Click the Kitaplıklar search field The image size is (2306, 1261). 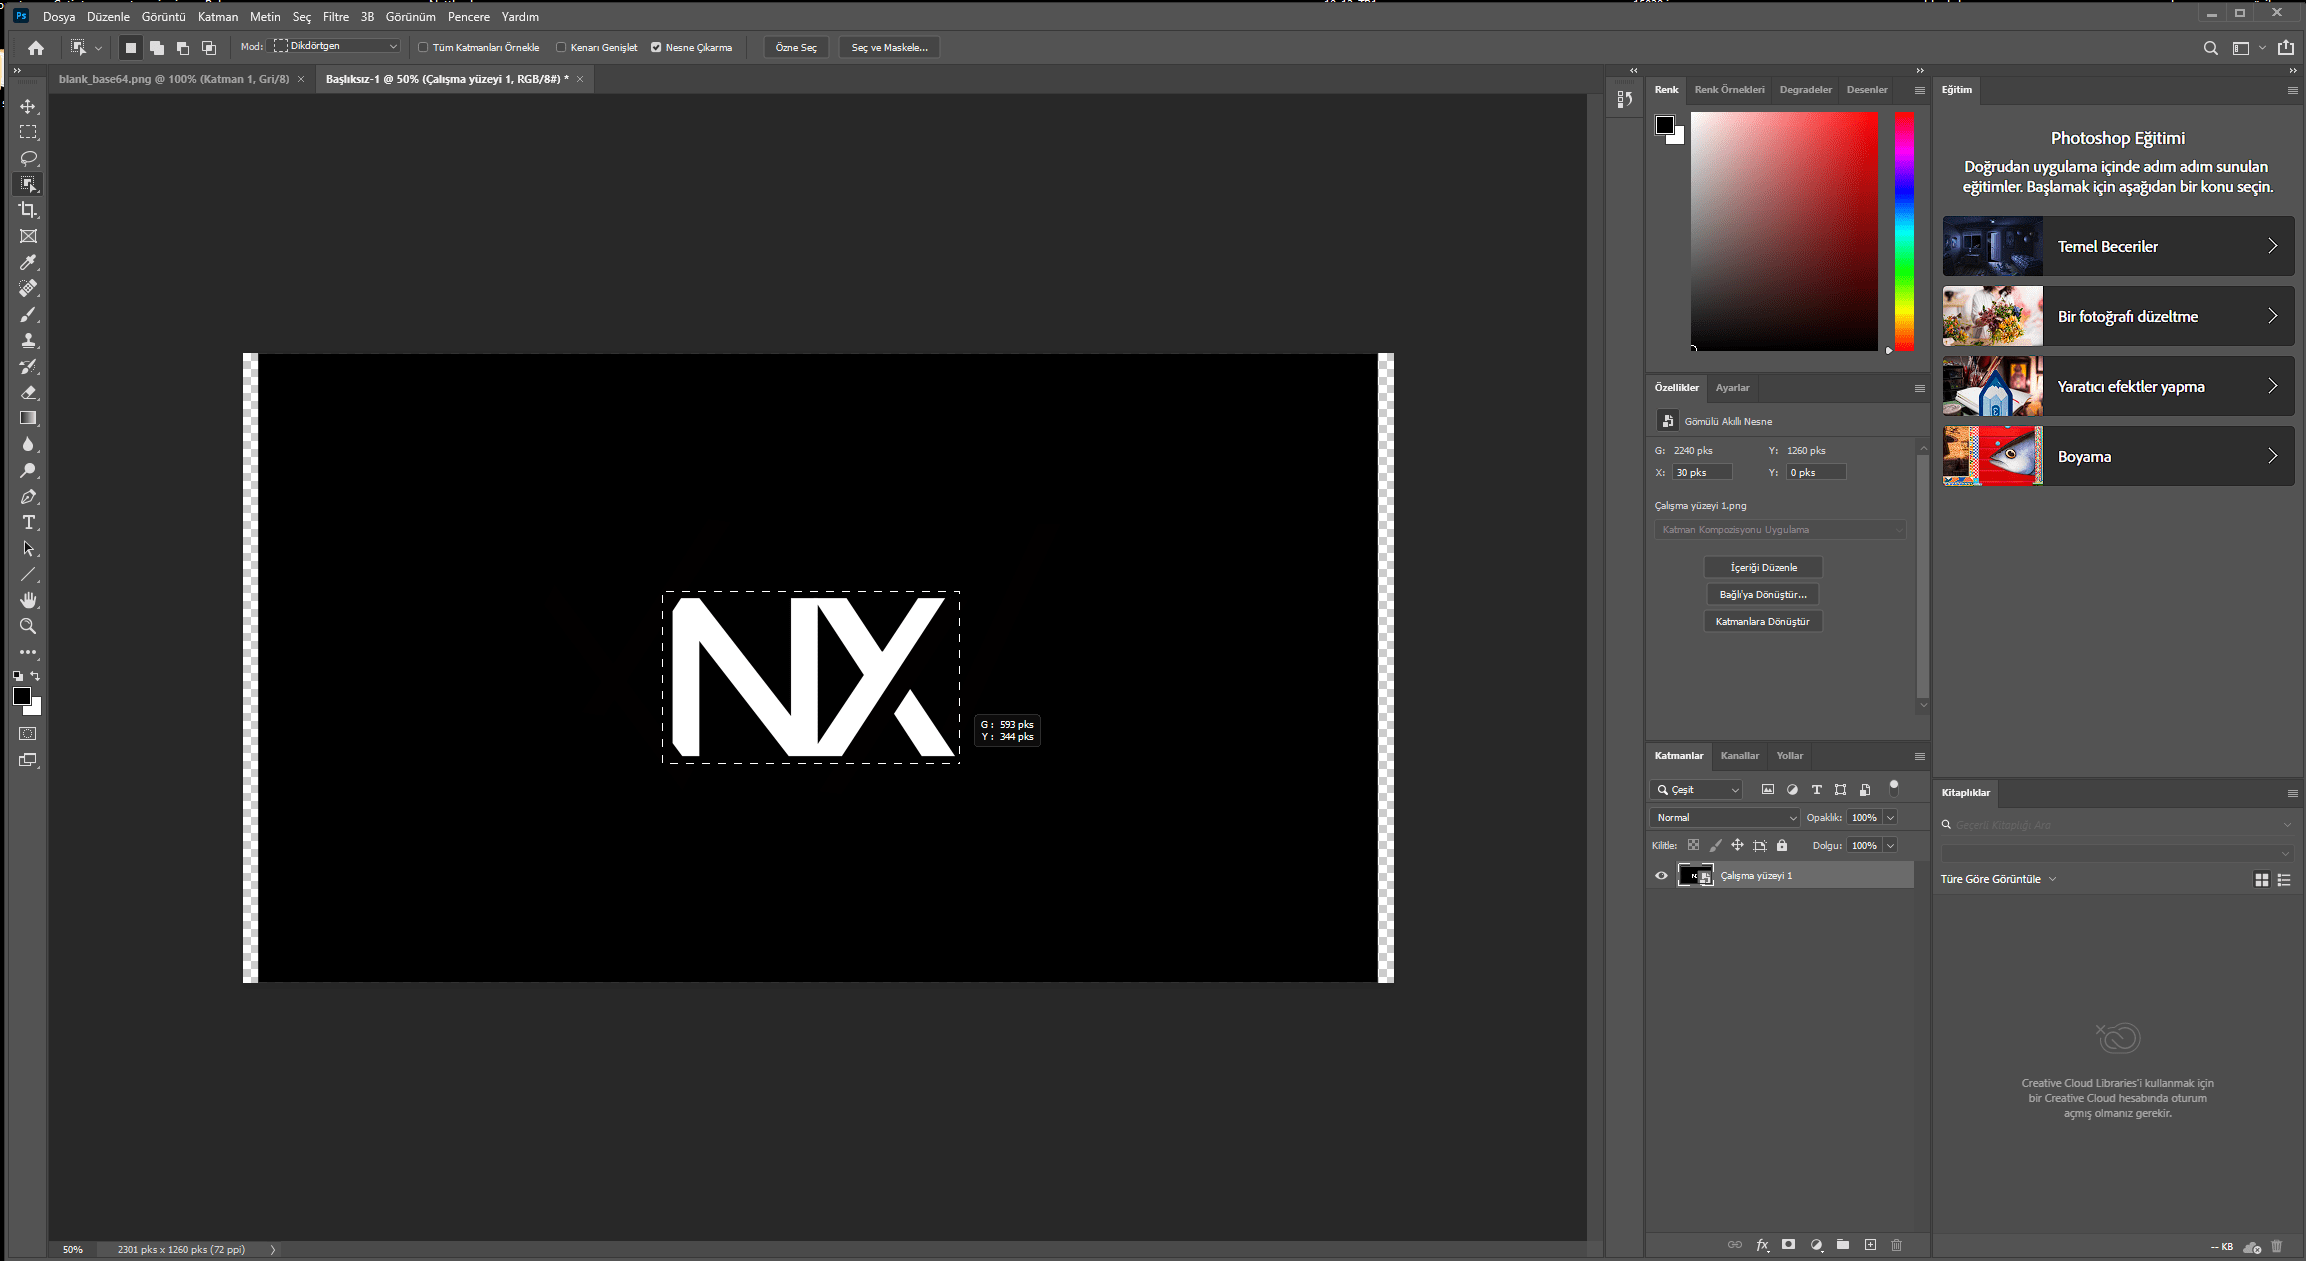pyautogui.click(x=2117, y=825)
